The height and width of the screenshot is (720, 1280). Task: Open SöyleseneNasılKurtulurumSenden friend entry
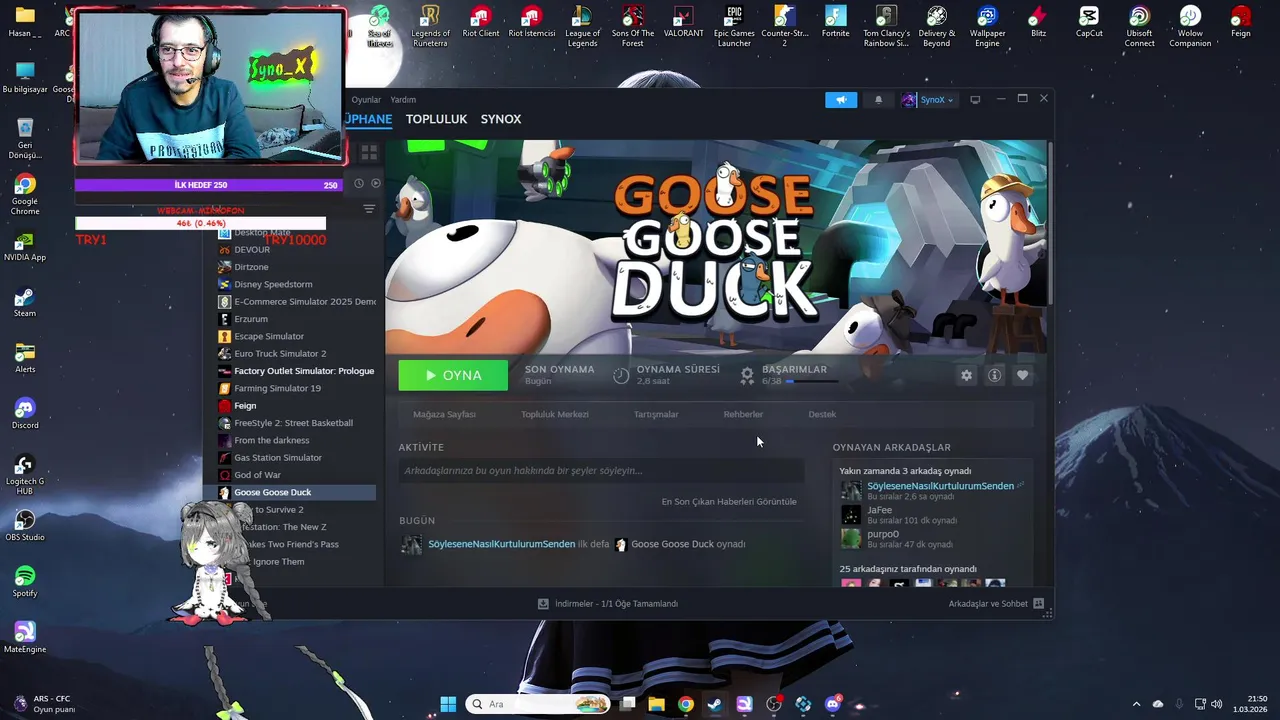click(x=931, y=490)
